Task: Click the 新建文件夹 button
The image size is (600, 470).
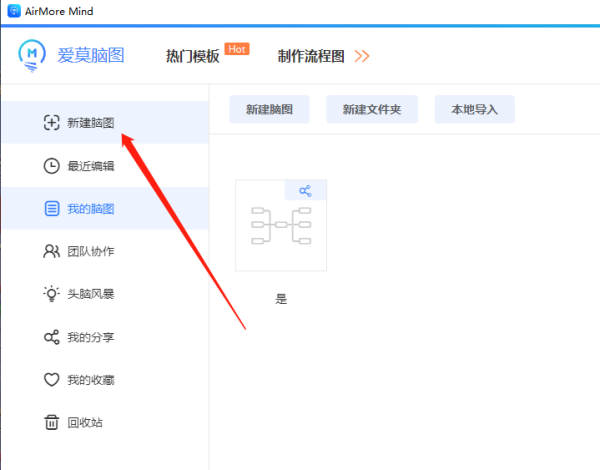Action: pyautogui.click(x=372, y=109)
